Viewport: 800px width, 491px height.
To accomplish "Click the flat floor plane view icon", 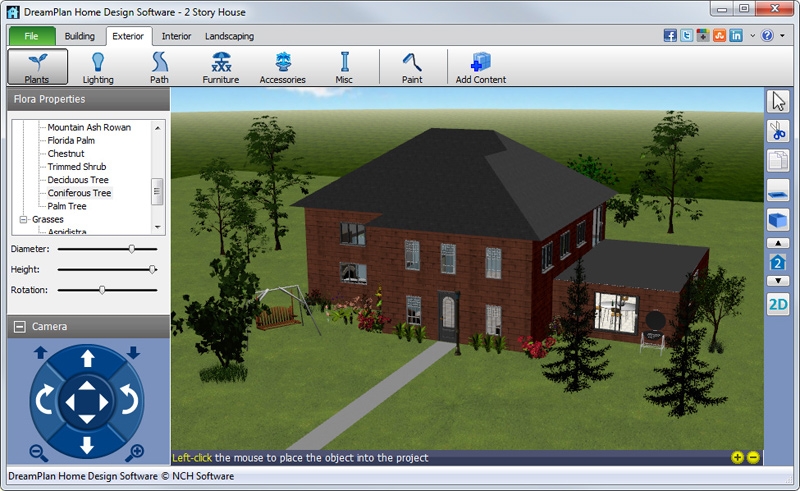I will [778, 190].
